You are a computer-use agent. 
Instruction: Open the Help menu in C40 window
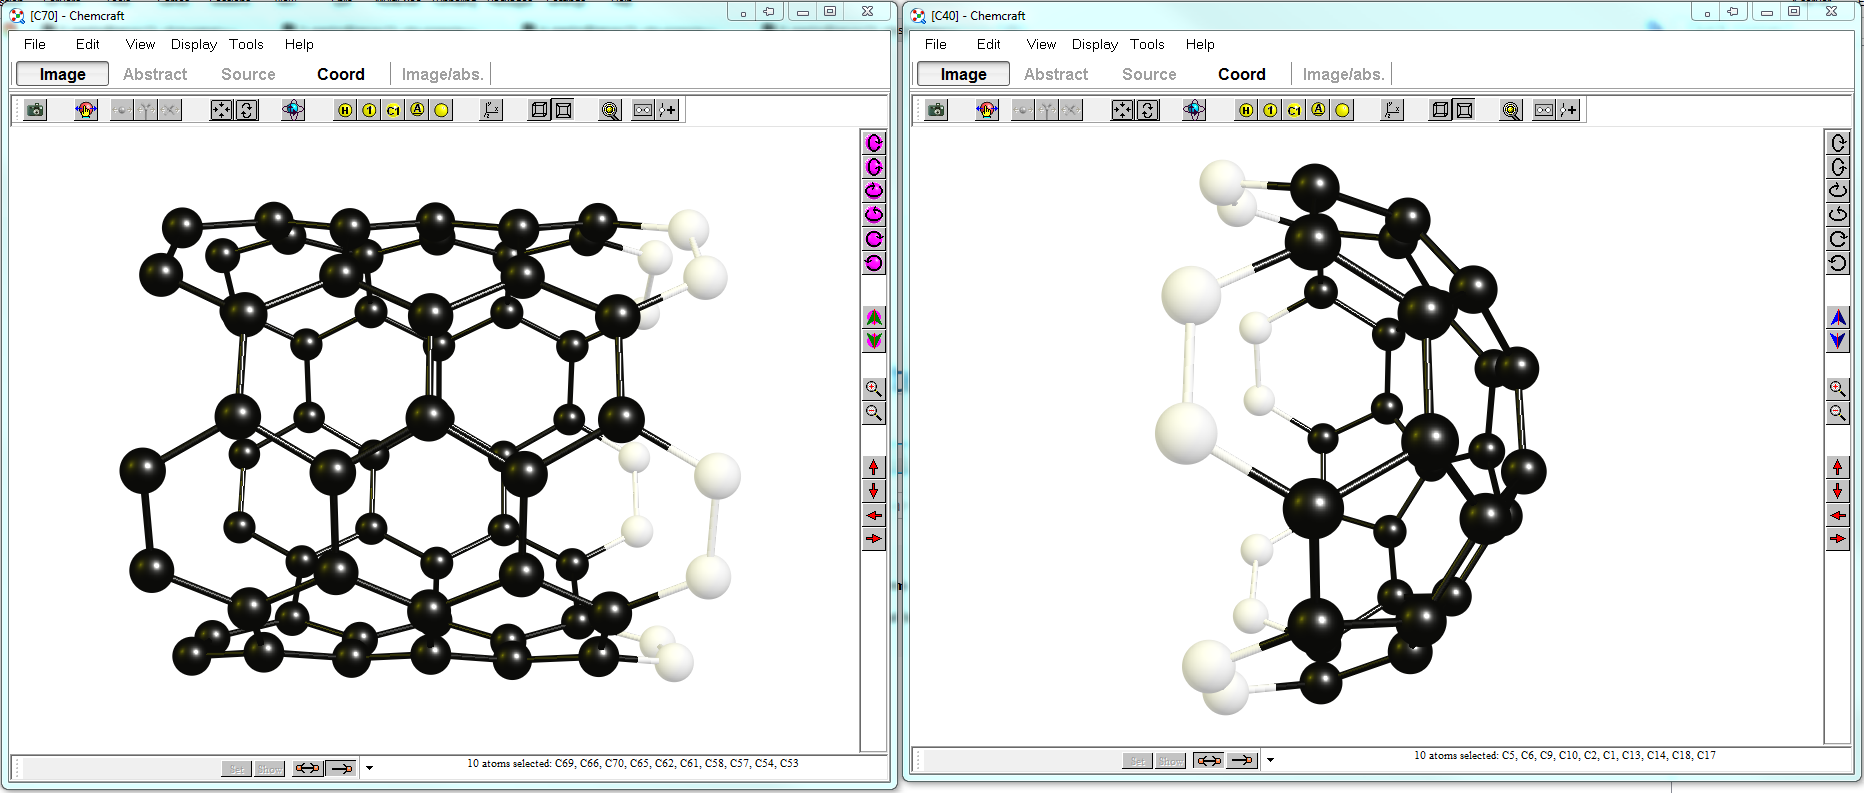1200,44
